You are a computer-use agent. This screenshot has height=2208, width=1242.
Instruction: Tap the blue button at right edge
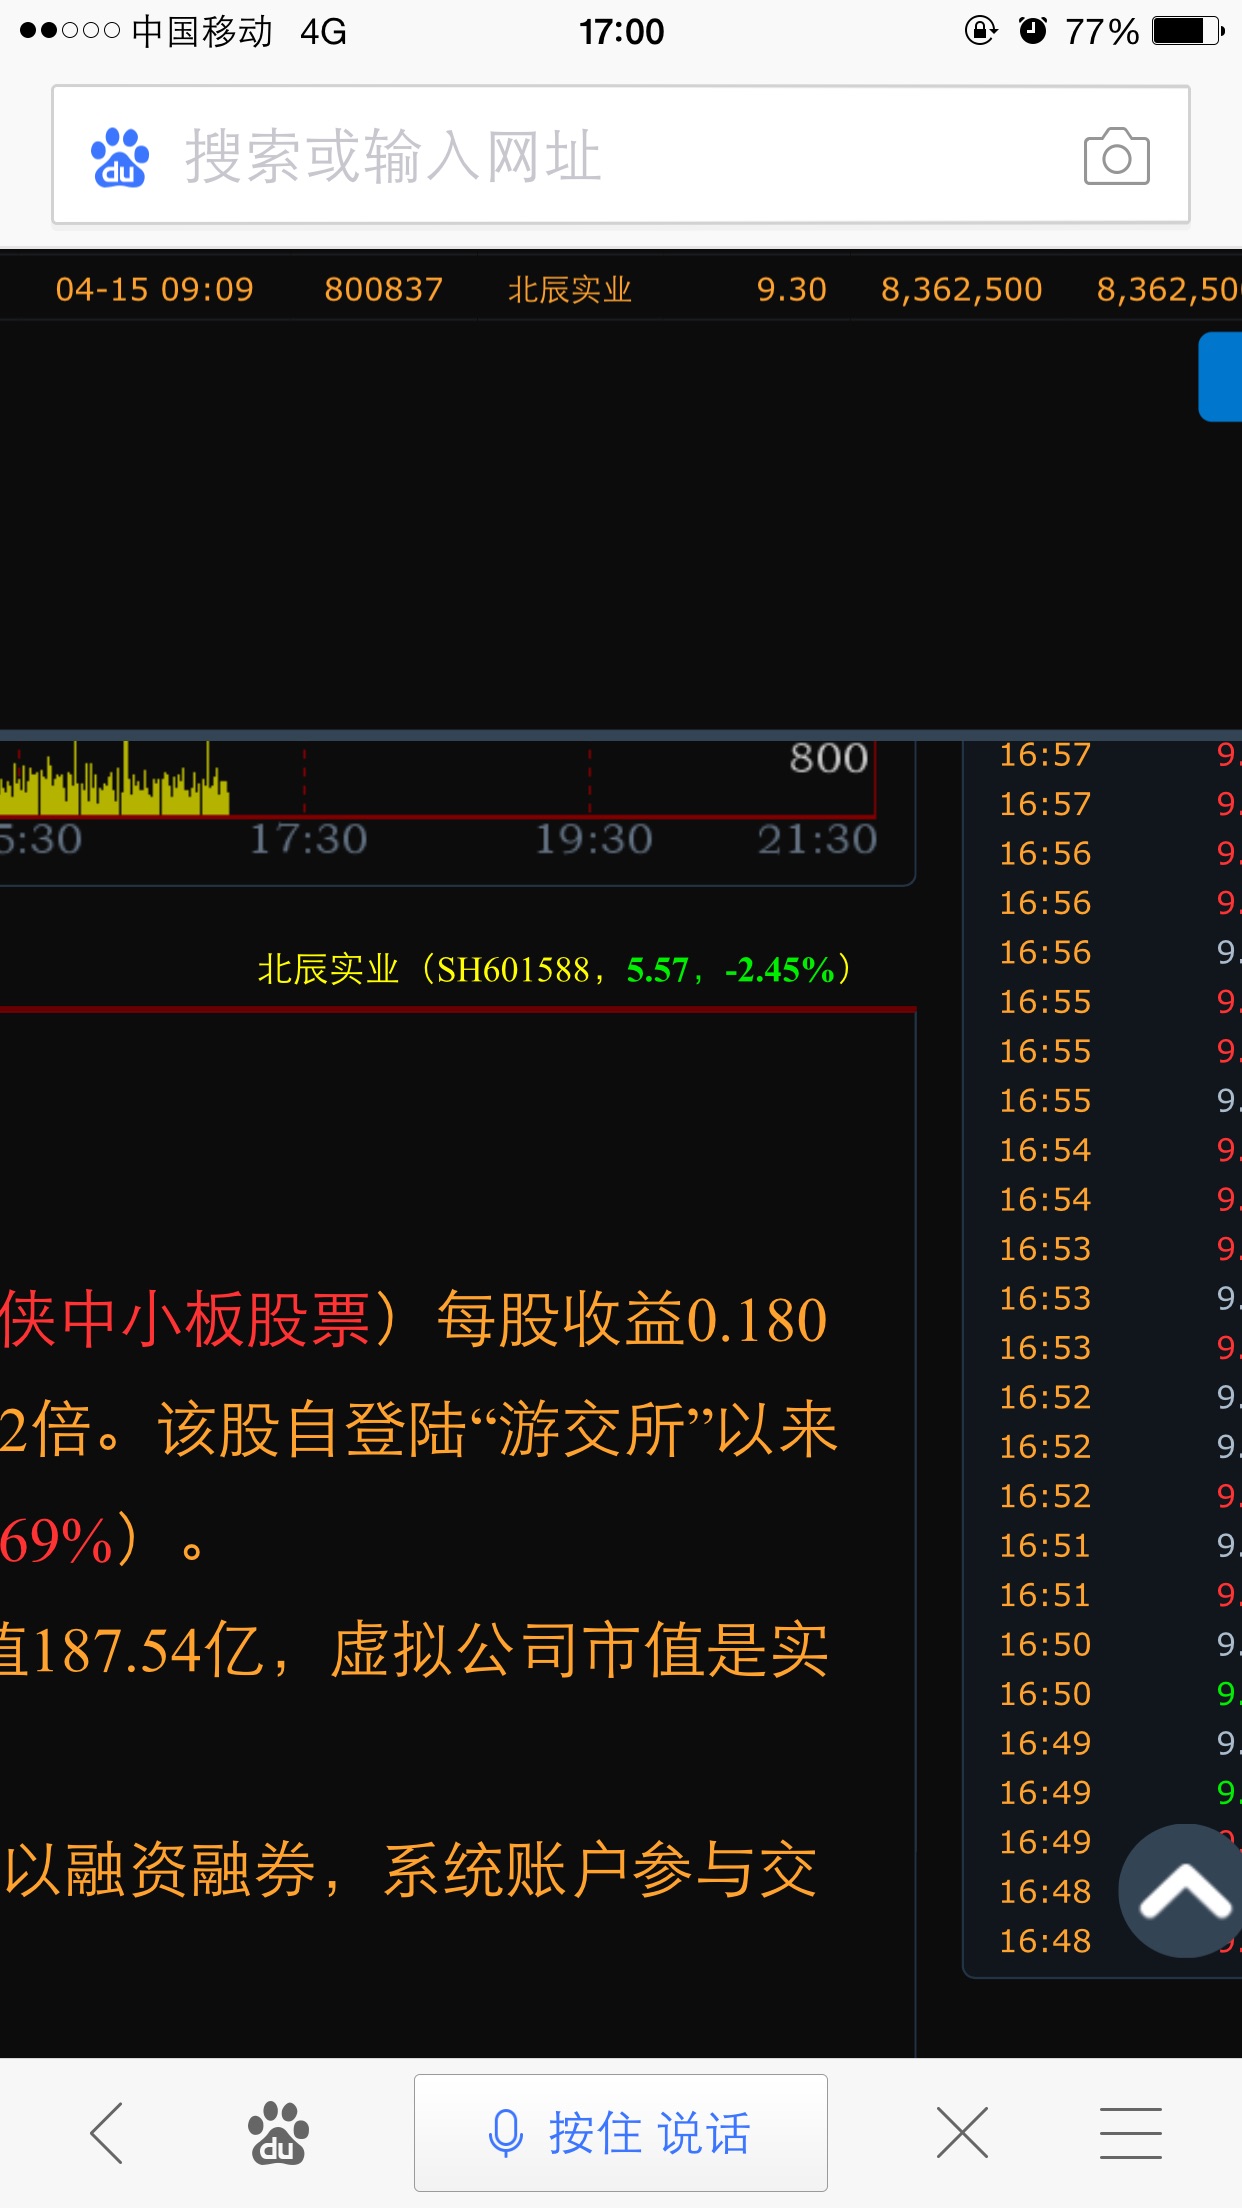(1221, 377)
